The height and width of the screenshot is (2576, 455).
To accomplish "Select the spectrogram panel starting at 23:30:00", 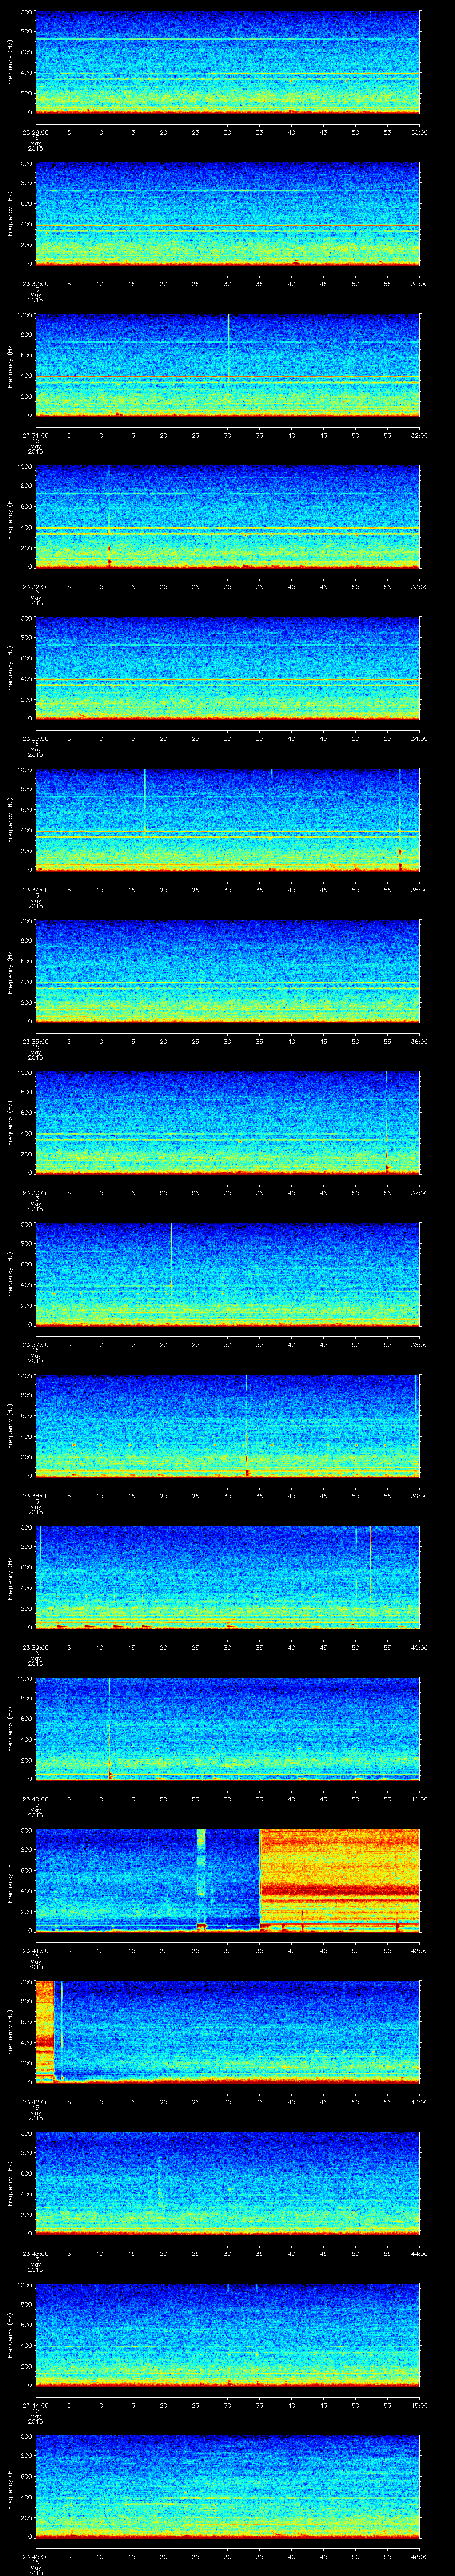I will pos(227,214).
